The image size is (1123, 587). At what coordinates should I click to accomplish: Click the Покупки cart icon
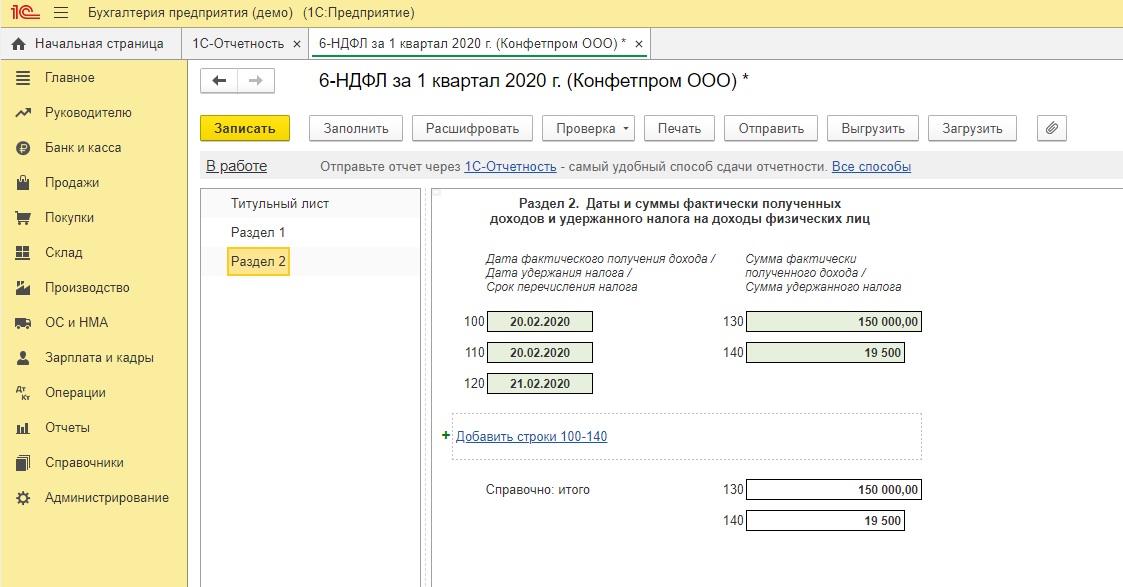point(23,218)
